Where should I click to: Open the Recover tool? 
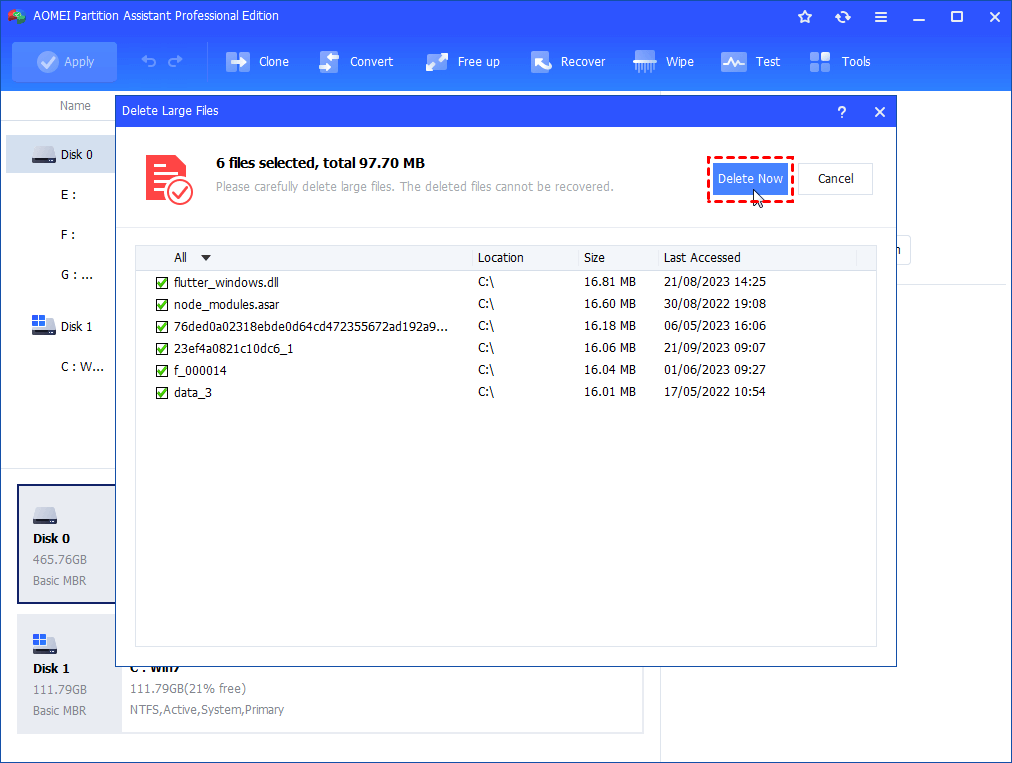(x=568, y=62)
